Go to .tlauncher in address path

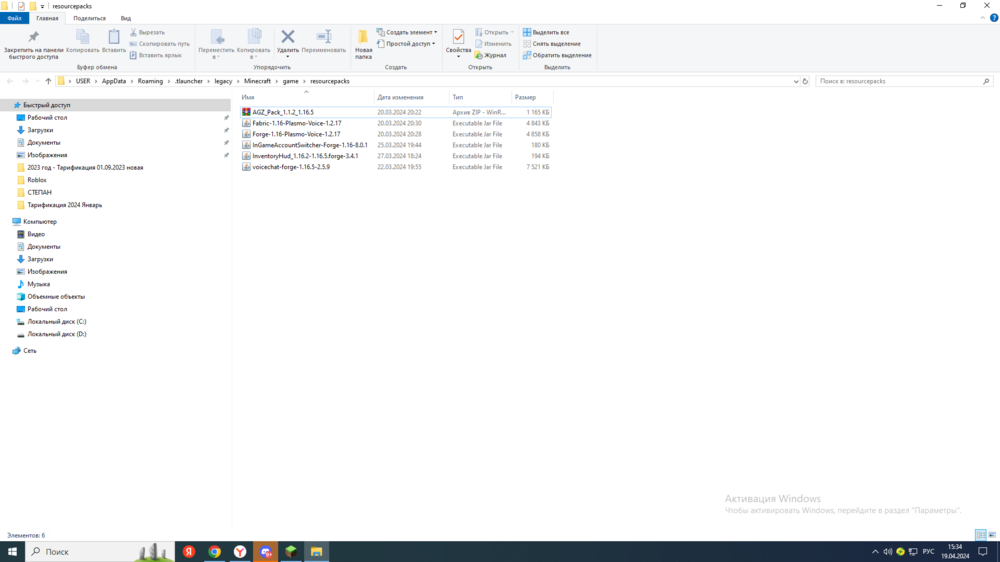point(189,81)
